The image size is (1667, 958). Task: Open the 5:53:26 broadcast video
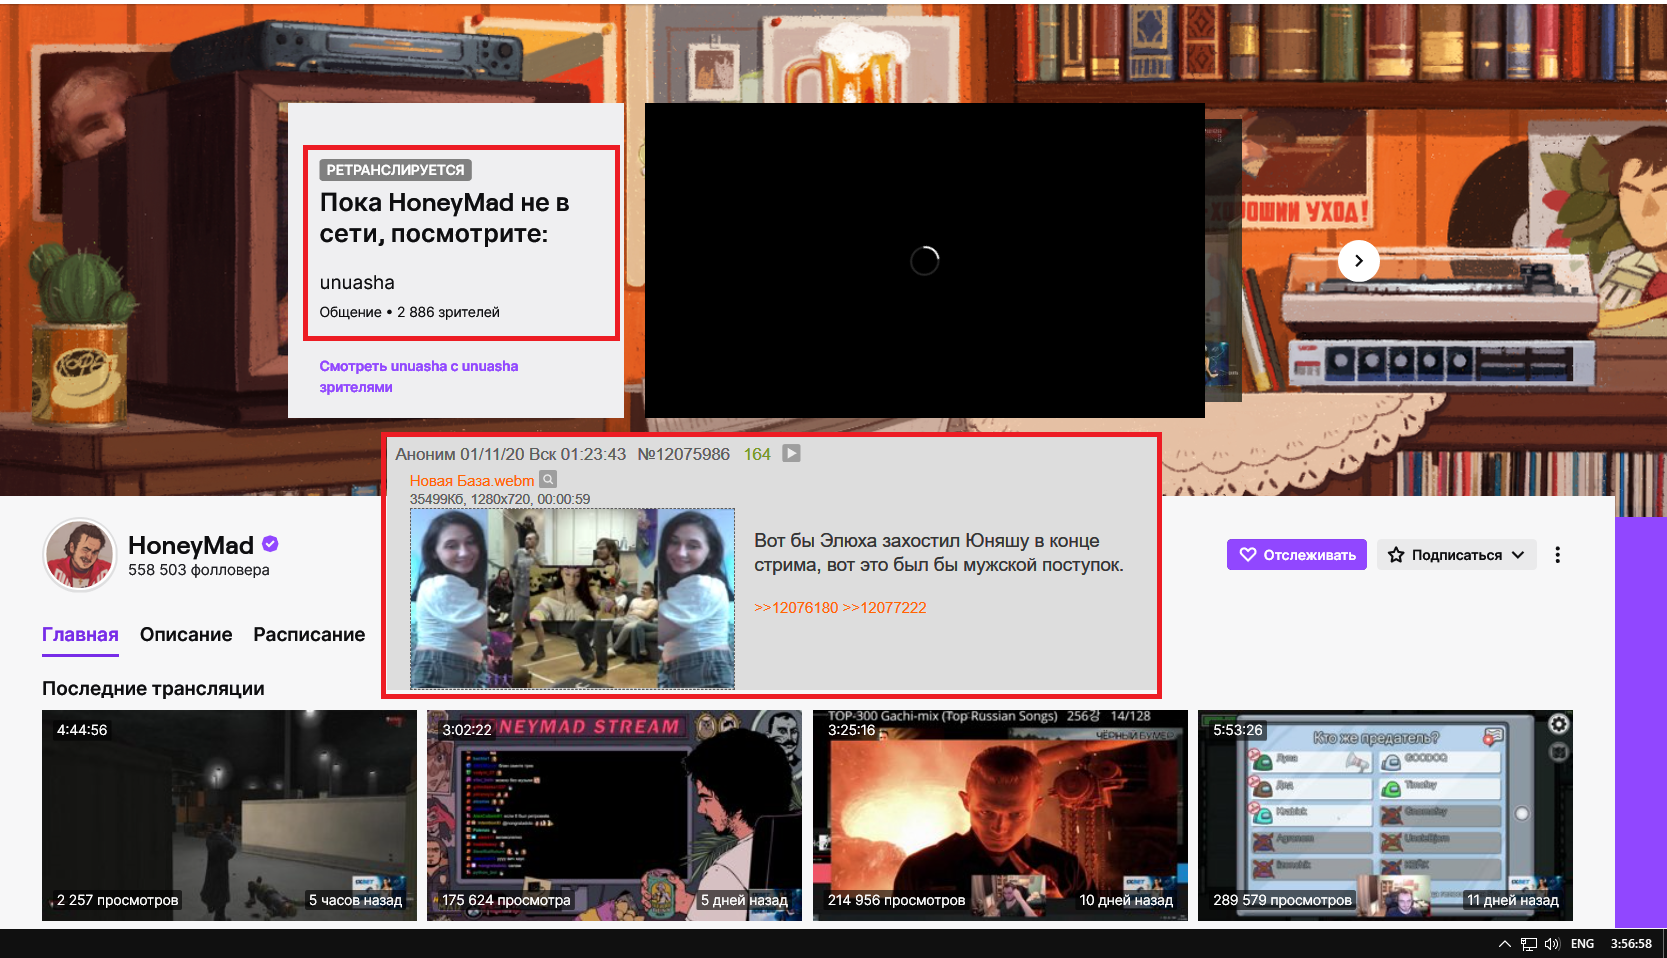click(1385, 815)
